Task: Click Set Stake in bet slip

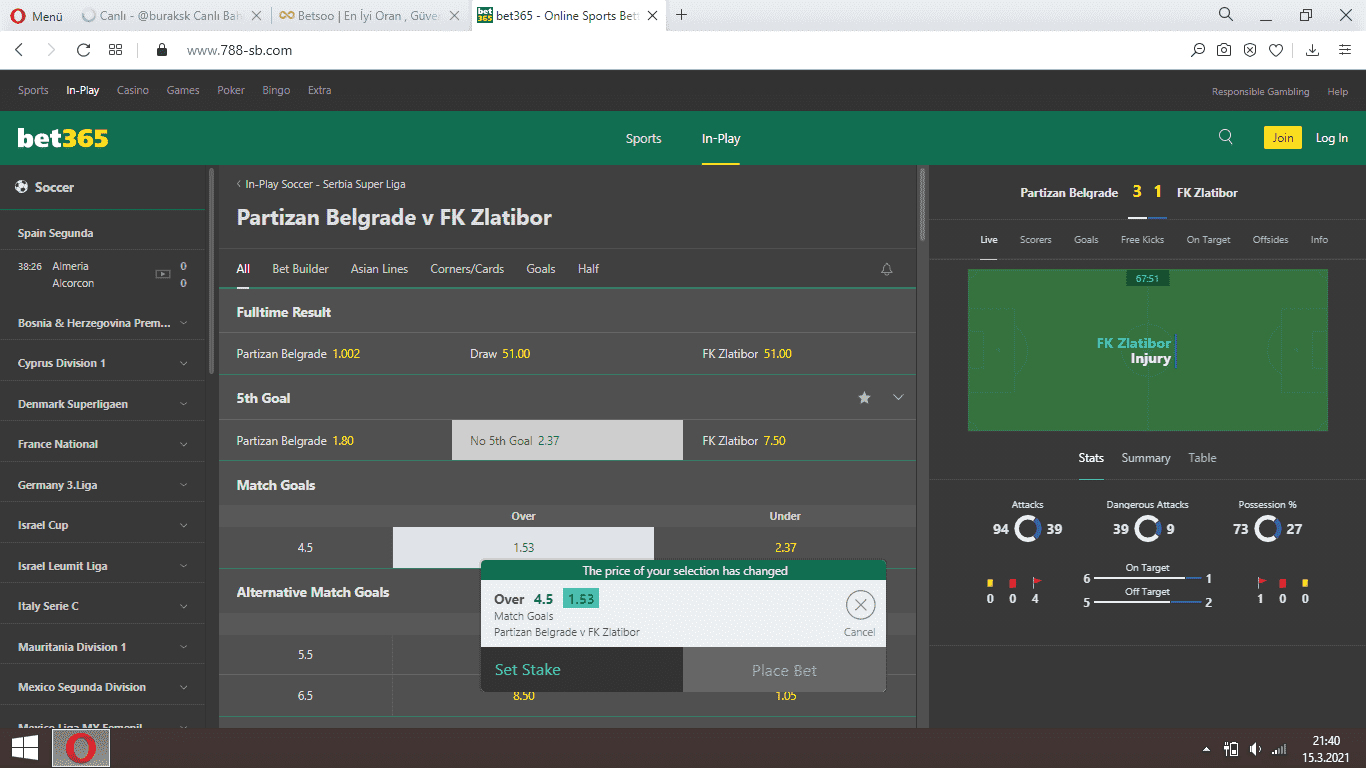Action: pyautogui.click(x=582, y=670)
